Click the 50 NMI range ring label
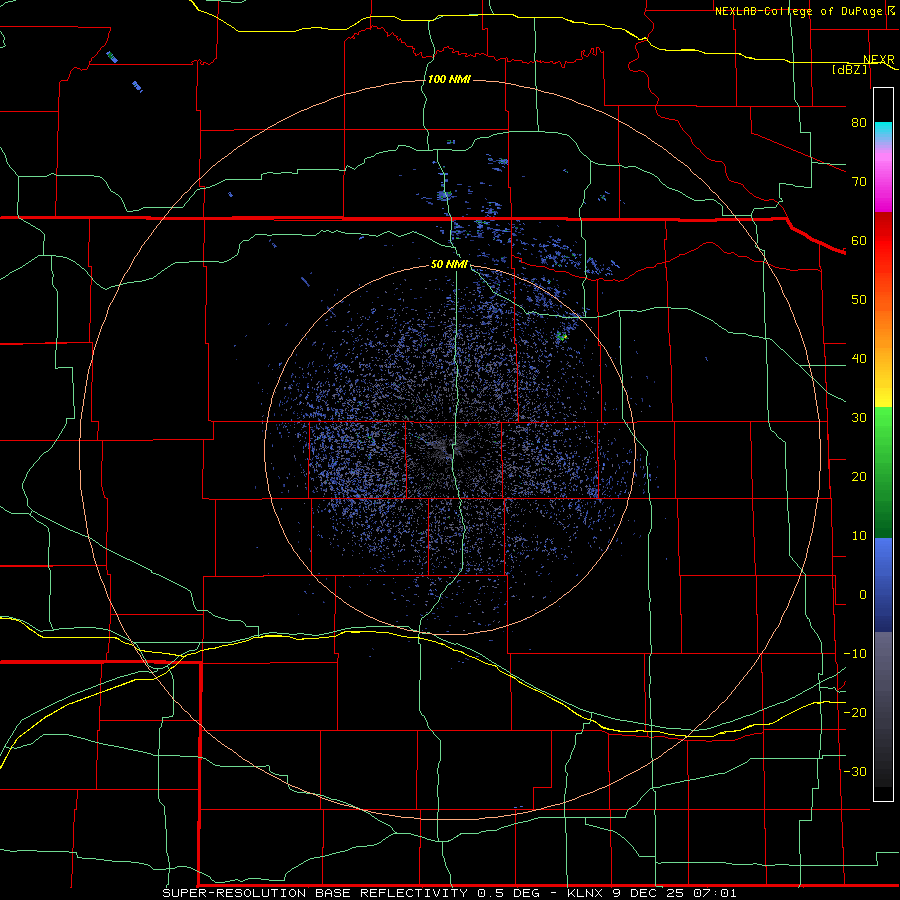 (x=449, y=265)
